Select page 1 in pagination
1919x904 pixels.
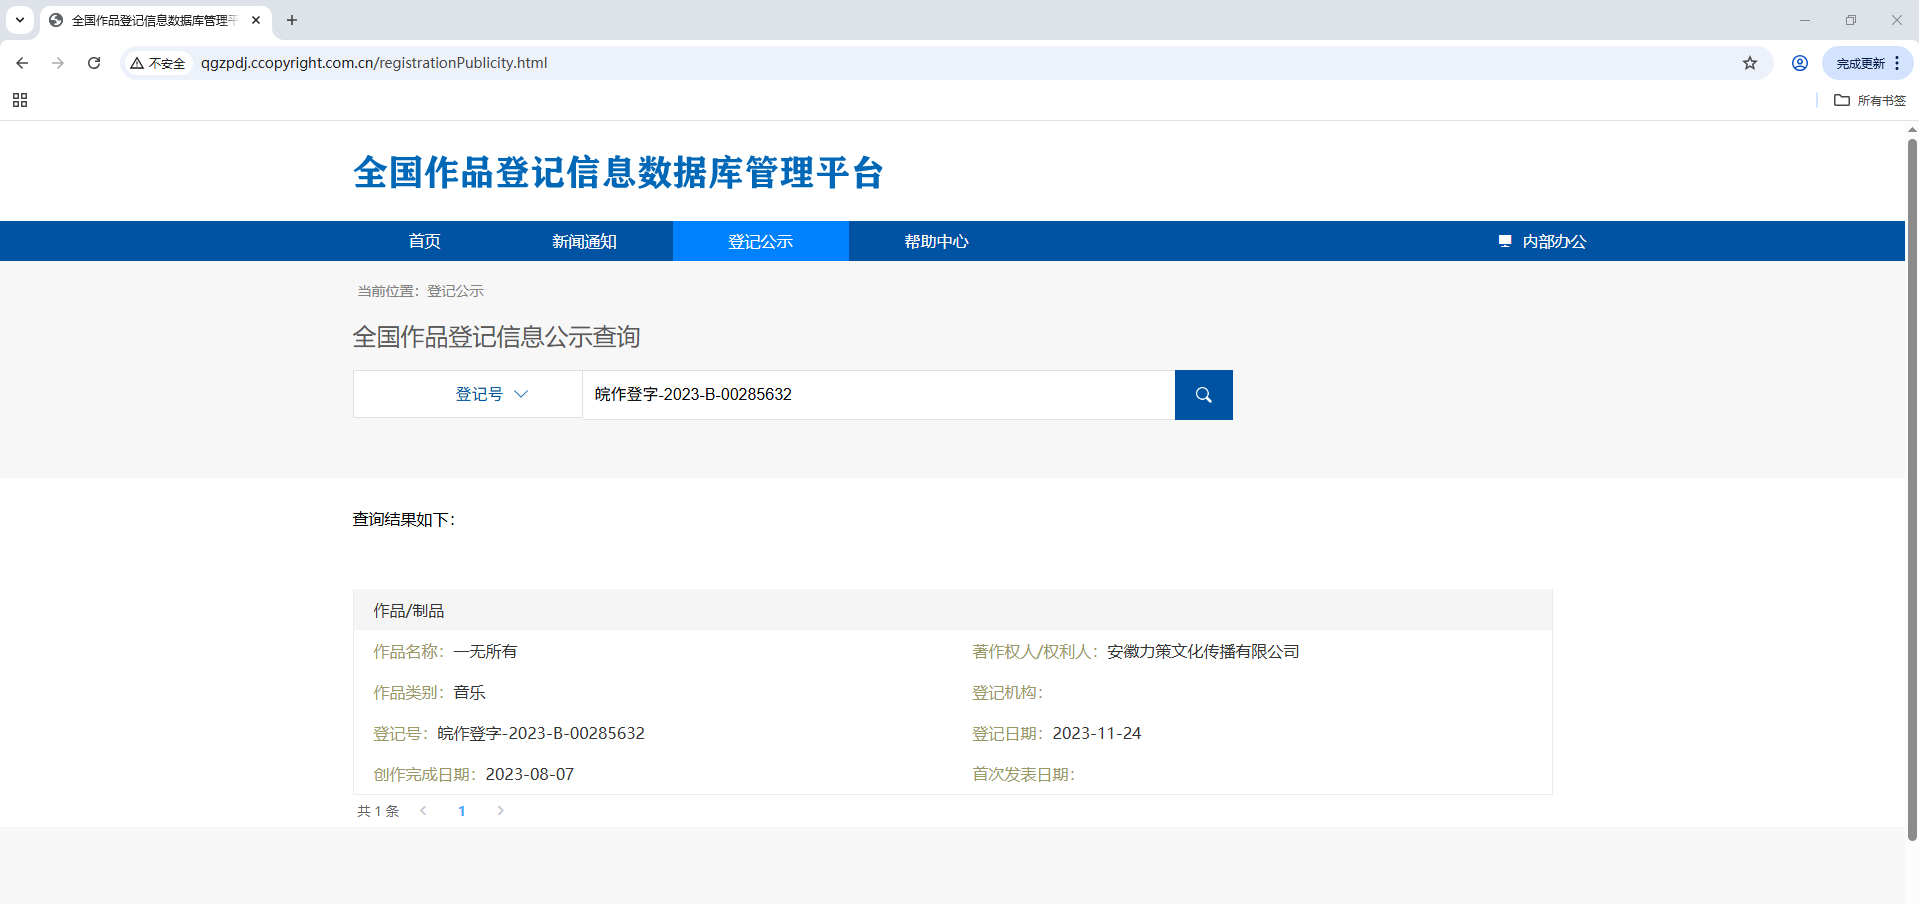point(462,811)
